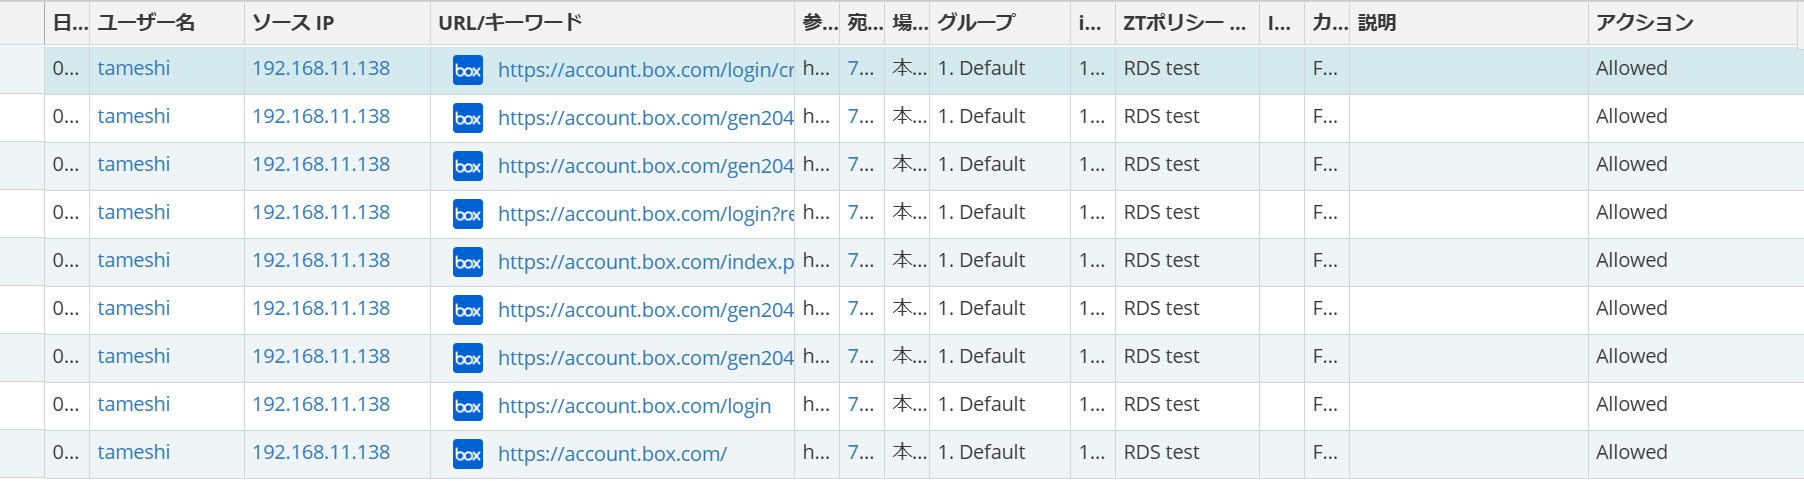Screen dimensions: 1804x481
Task: Click the Box icon beside https://account.box.com/
Action: 468,454
